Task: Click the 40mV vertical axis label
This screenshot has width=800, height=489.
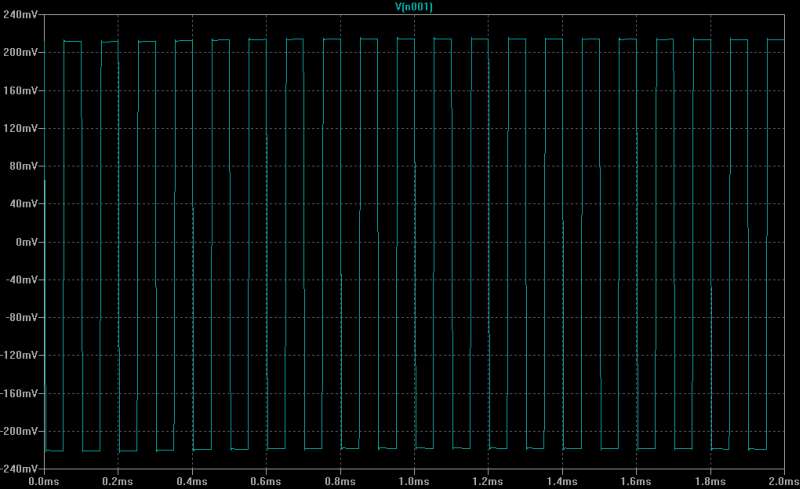Action: [23, 204]
